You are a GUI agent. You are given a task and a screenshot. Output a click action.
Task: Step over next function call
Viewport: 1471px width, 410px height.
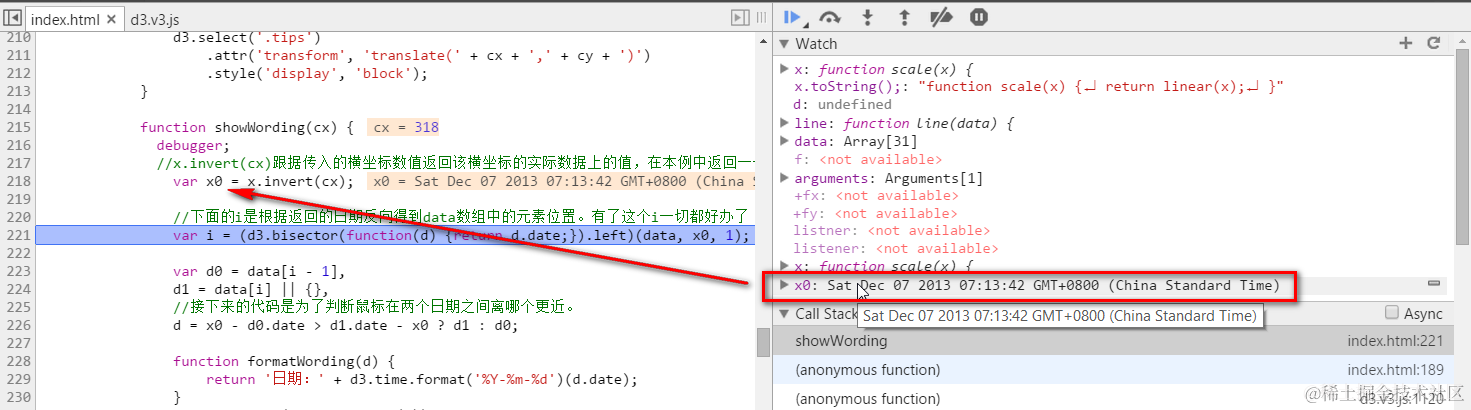pos(829,17)
